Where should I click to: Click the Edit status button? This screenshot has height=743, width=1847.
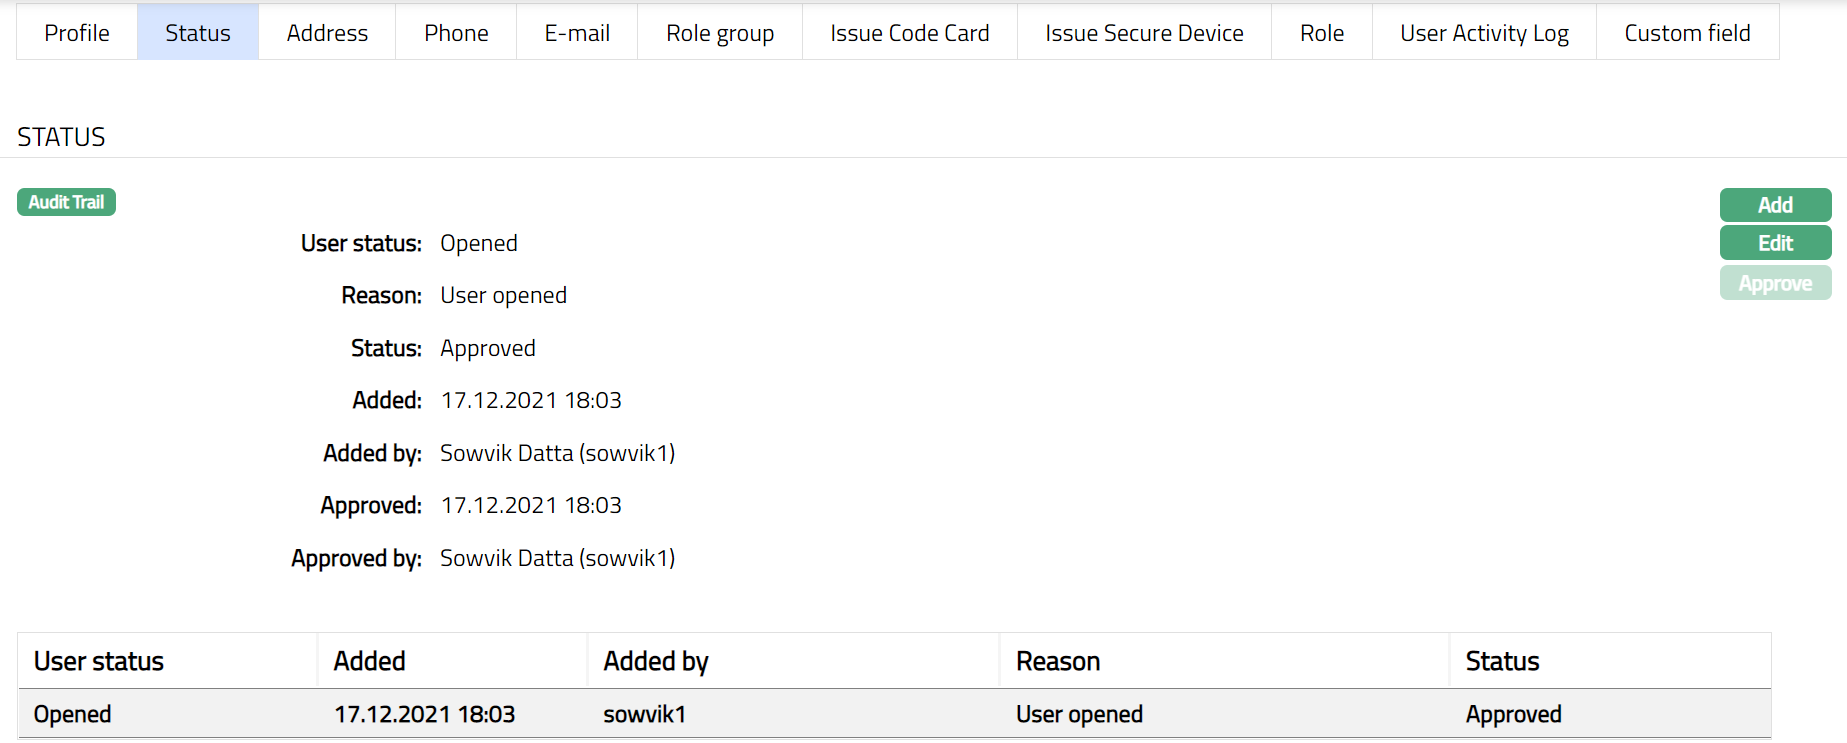[x=1775, y=243]
